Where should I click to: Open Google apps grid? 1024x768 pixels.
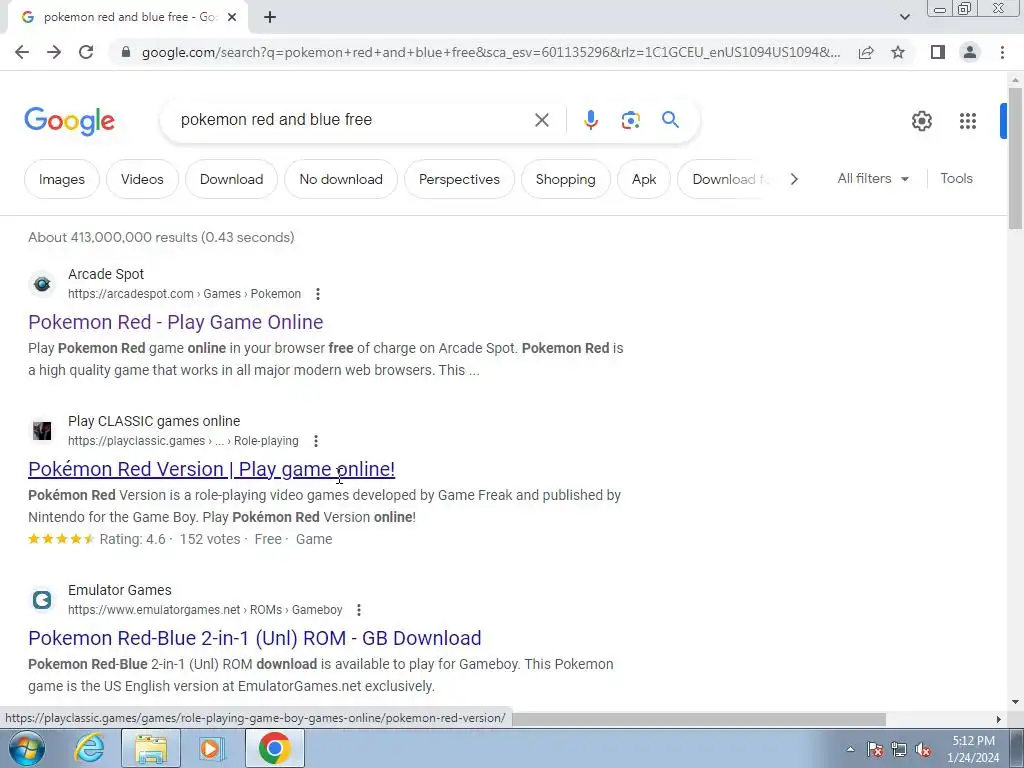pos(968,121)
